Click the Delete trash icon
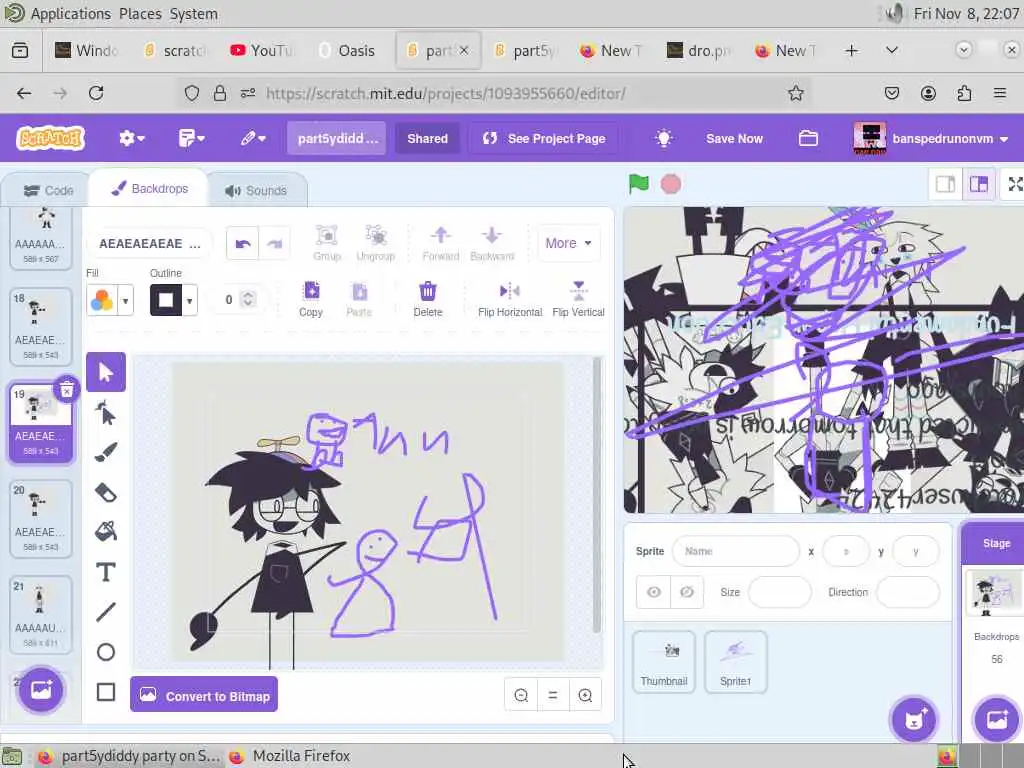The width and height of the screenshot is (1024, 768). 428,299
